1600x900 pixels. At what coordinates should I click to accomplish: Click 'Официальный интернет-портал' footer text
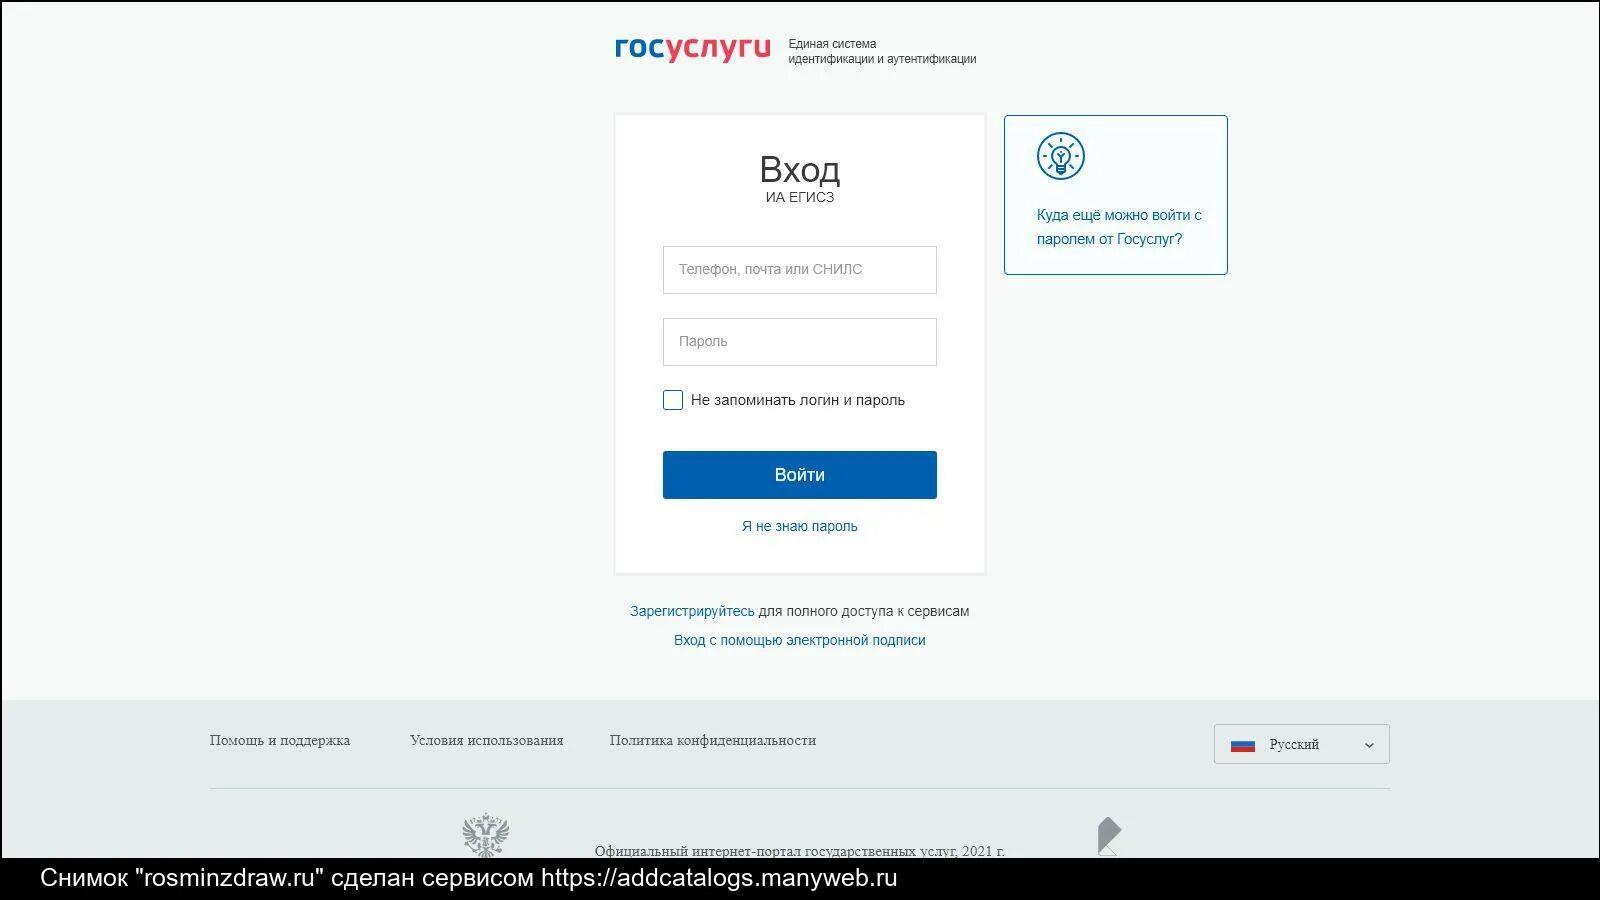pyautogui.click(x=800, y=851)
